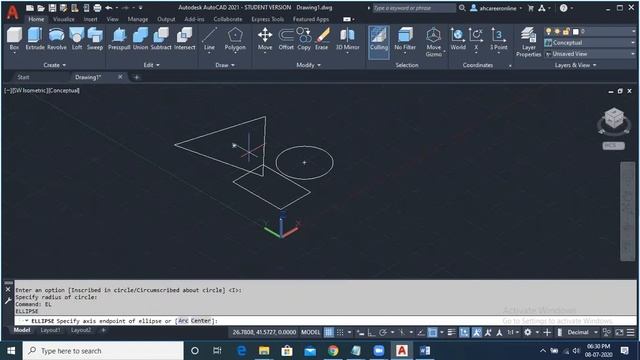Image resolution: width=640 pixels, height=360 pixels.
Task: Click the layer color white swatch
Action: coord(576,31)
